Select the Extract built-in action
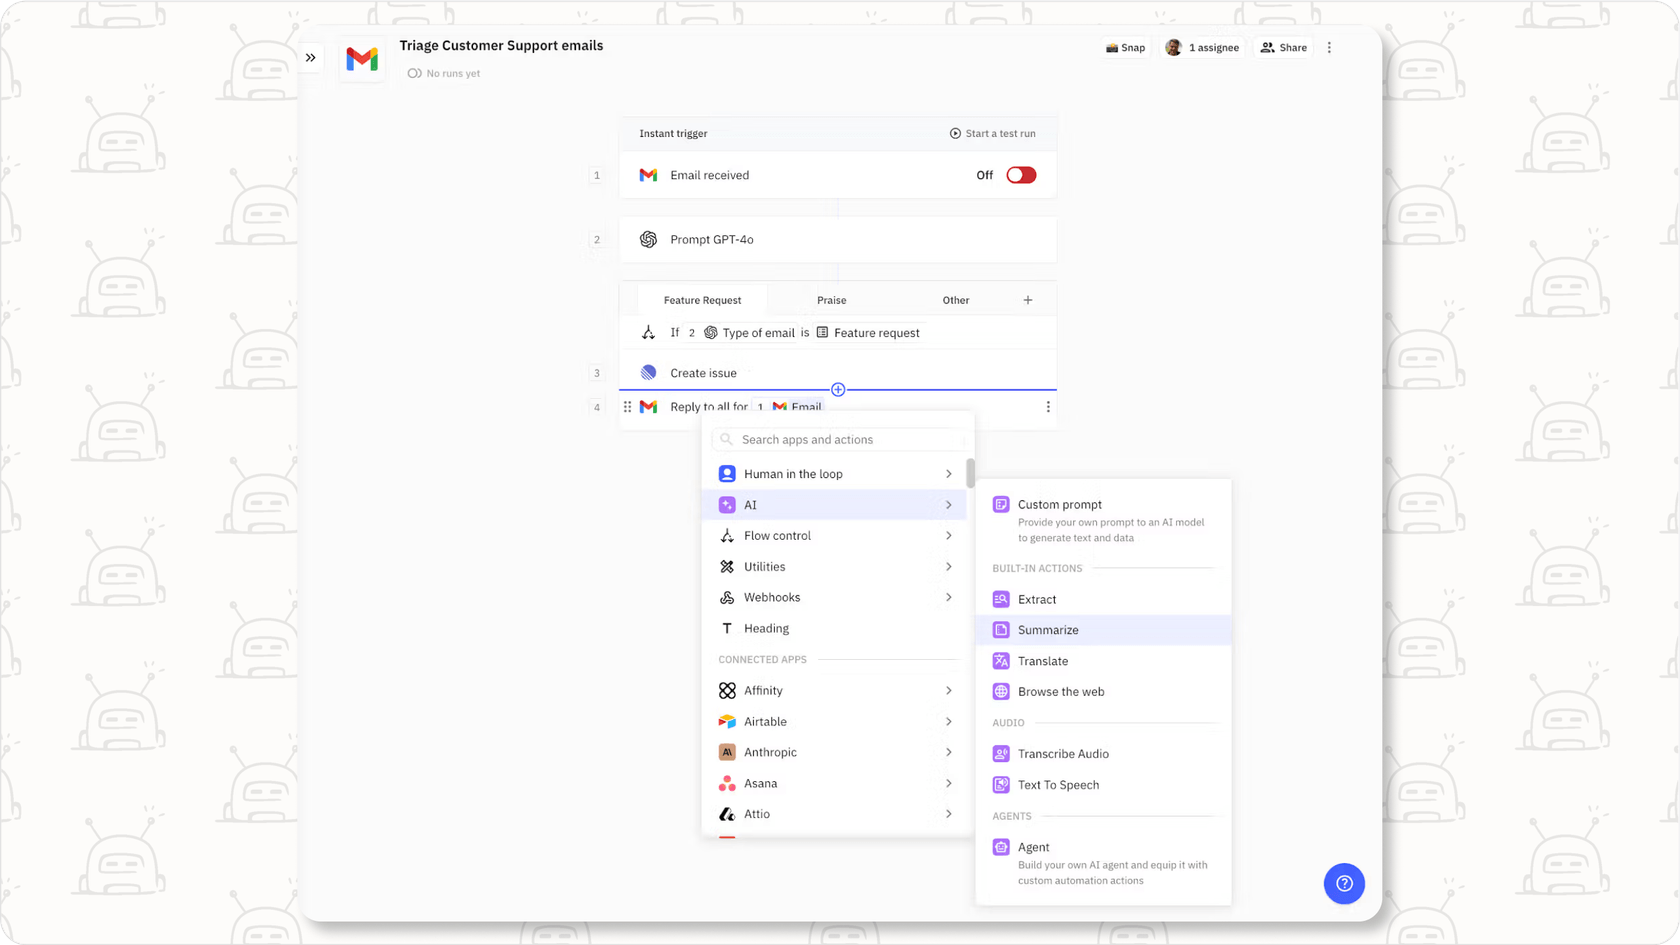The height and width of the screenshot is (945, 1680). coord(1036,599)
